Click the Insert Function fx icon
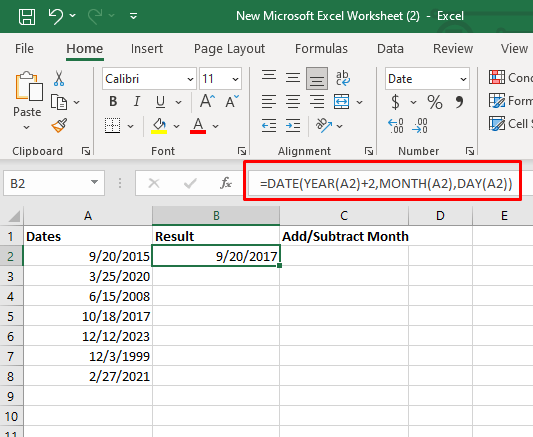533x437 pixels. [226, 183]
